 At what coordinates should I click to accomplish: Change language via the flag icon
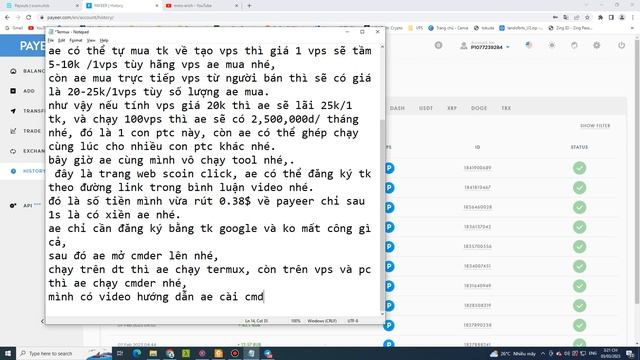pyautogui.click(x=529, y=45)
